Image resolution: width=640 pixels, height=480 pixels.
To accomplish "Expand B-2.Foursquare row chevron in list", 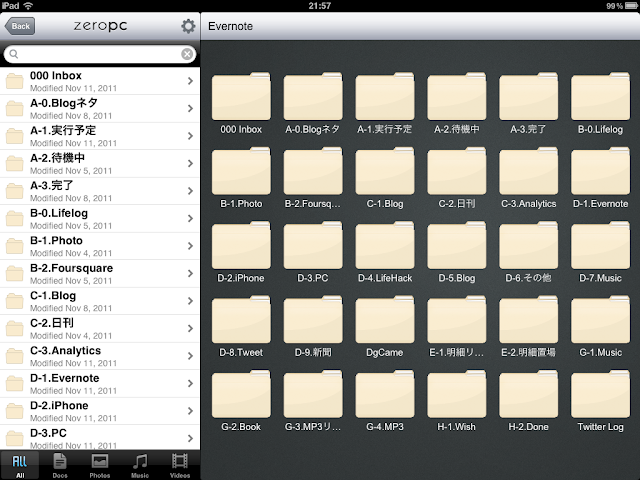I will (190, 273).
